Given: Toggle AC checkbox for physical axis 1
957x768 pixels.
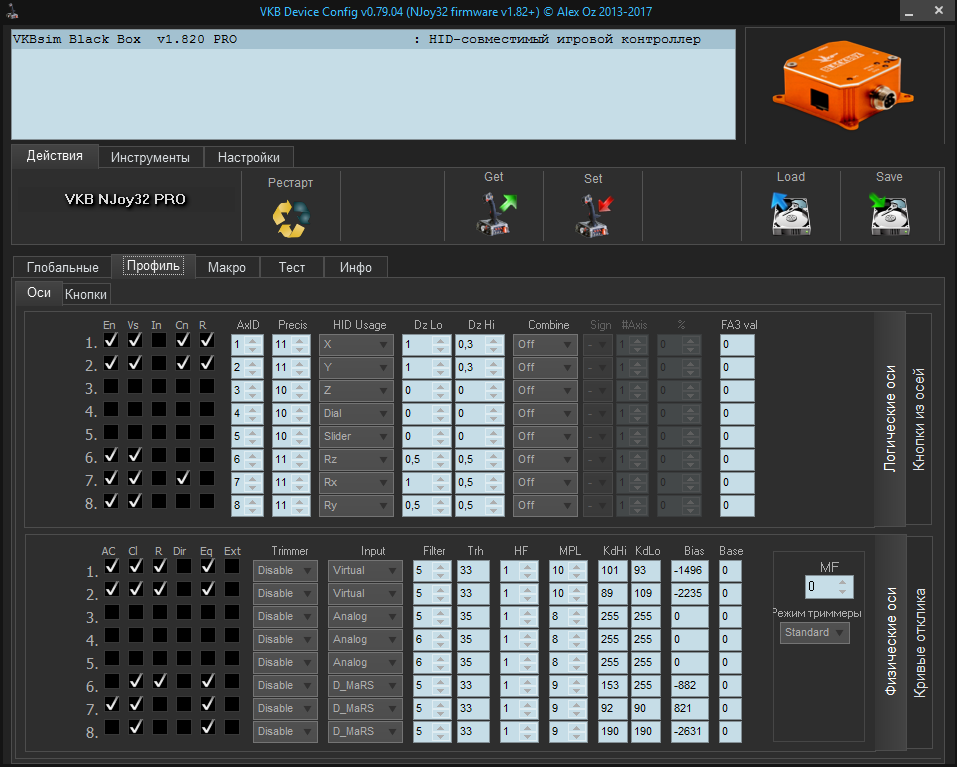Looking at the screenshot, I should click(x=112, y=567).
